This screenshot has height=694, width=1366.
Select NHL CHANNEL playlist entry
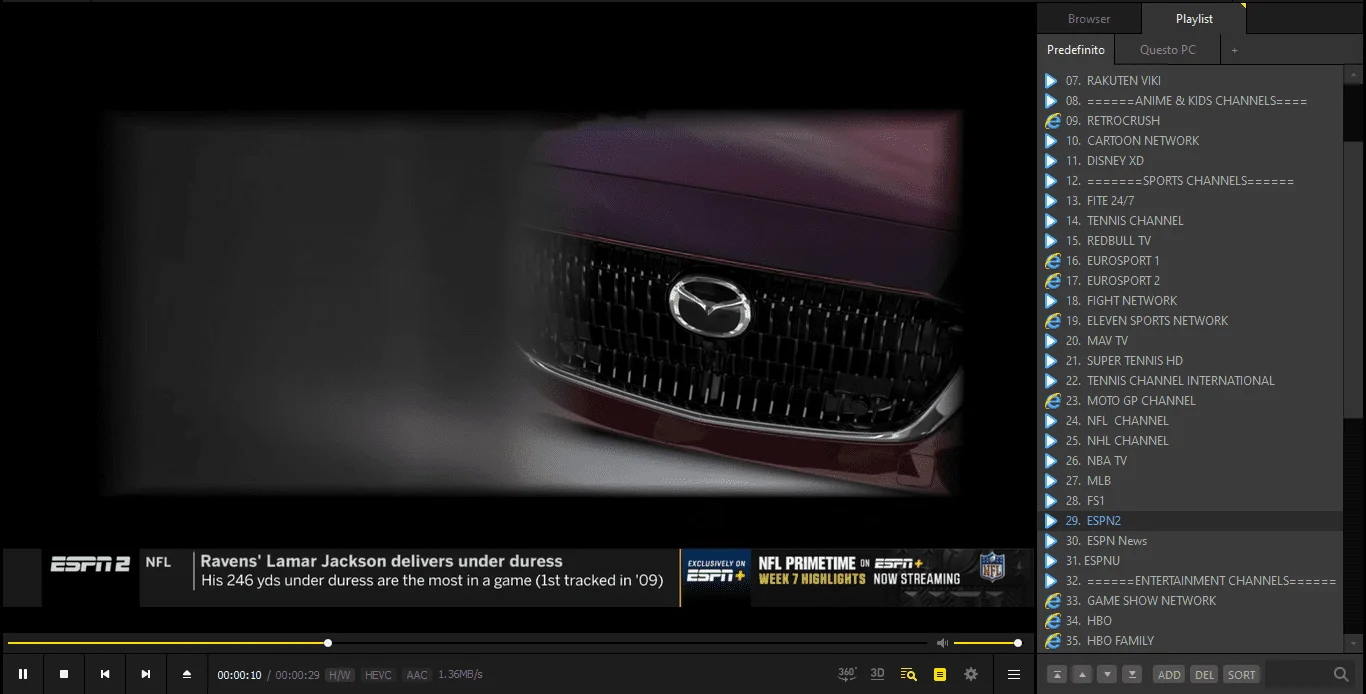click(1192, 441)
